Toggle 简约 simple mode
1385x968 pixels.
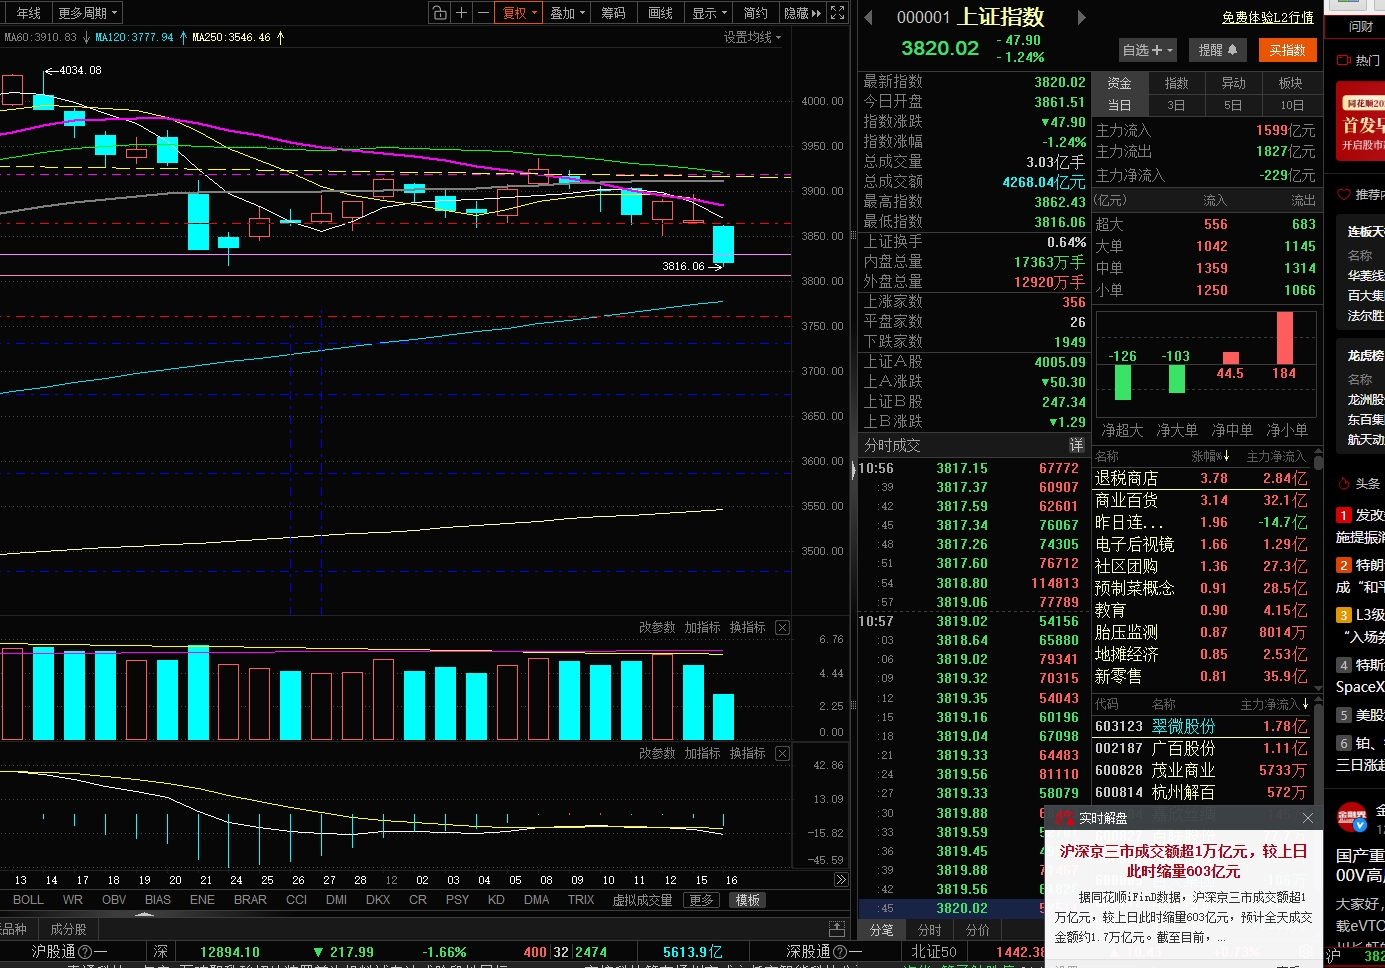coord(756,13)
